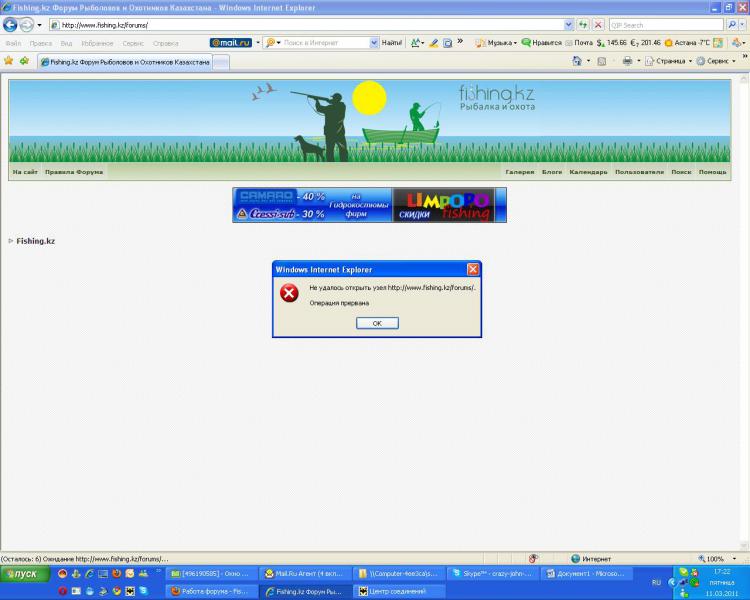Screen dimensions: 750x600
Task: Open the dropdown next to @mail.ru logo
Action: pyautogui.click(x=258, y=43)
